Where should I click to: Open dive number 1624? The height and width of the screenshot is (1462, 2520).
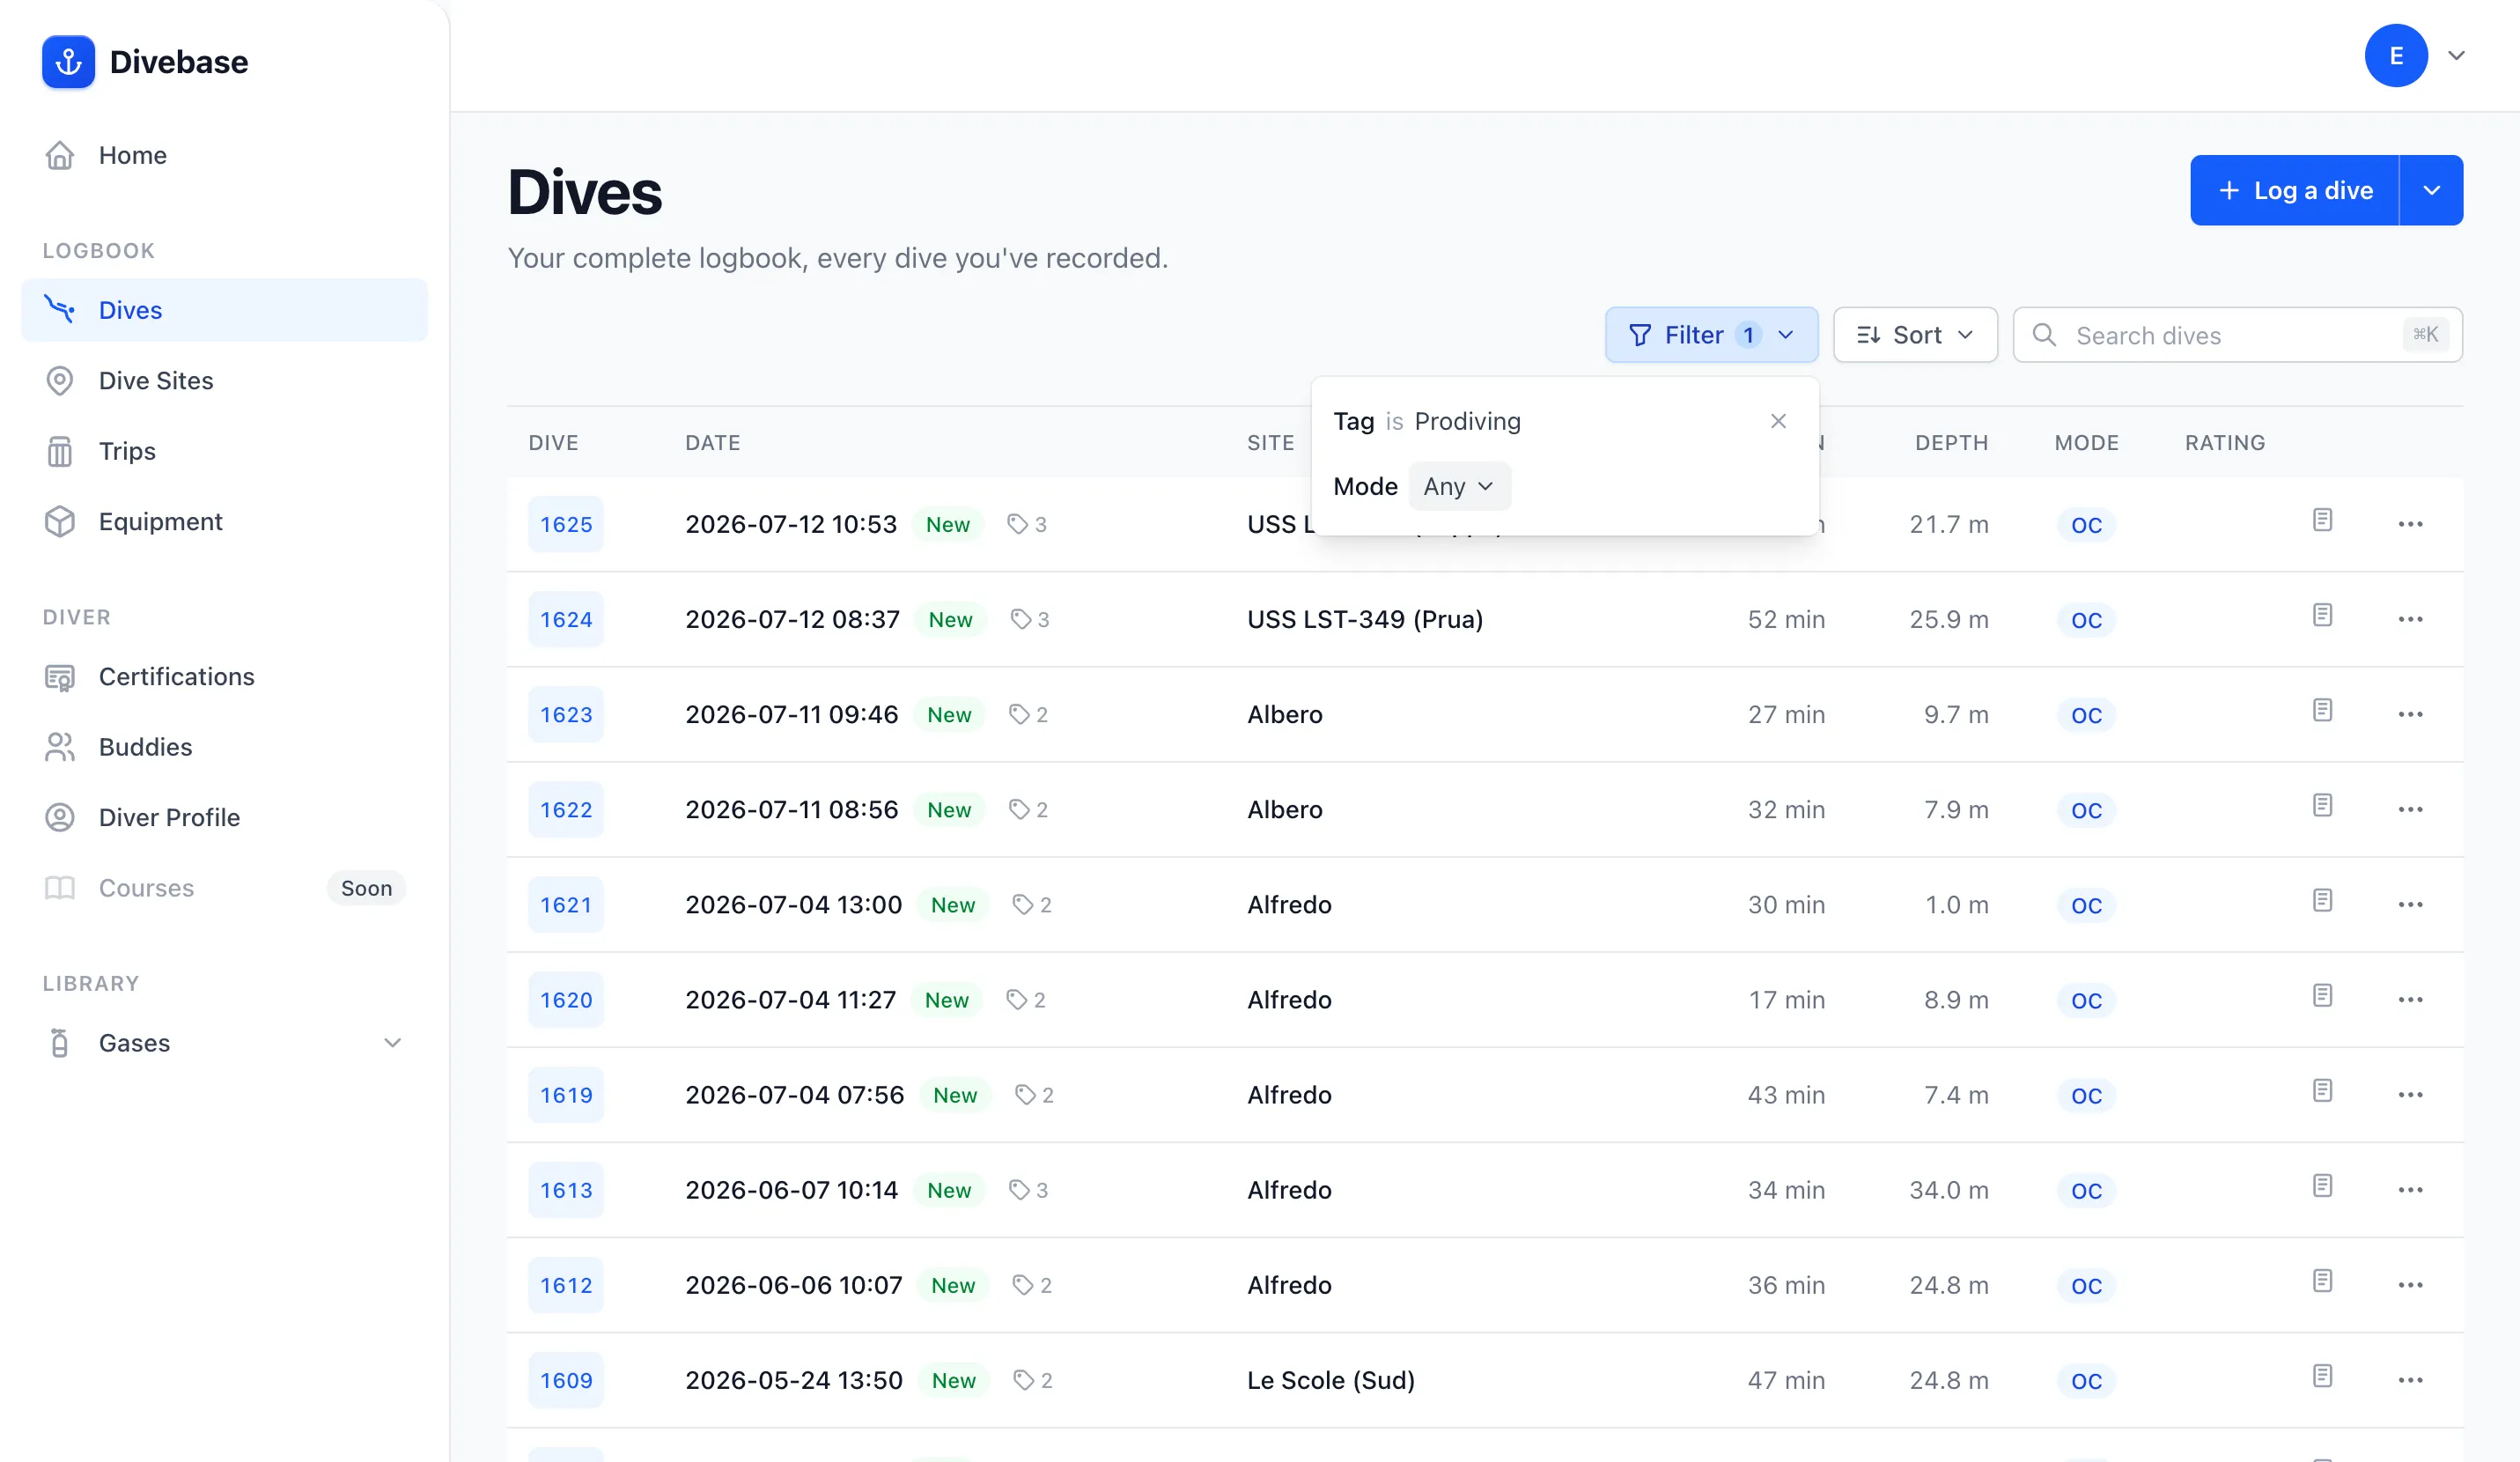(566, 619)
